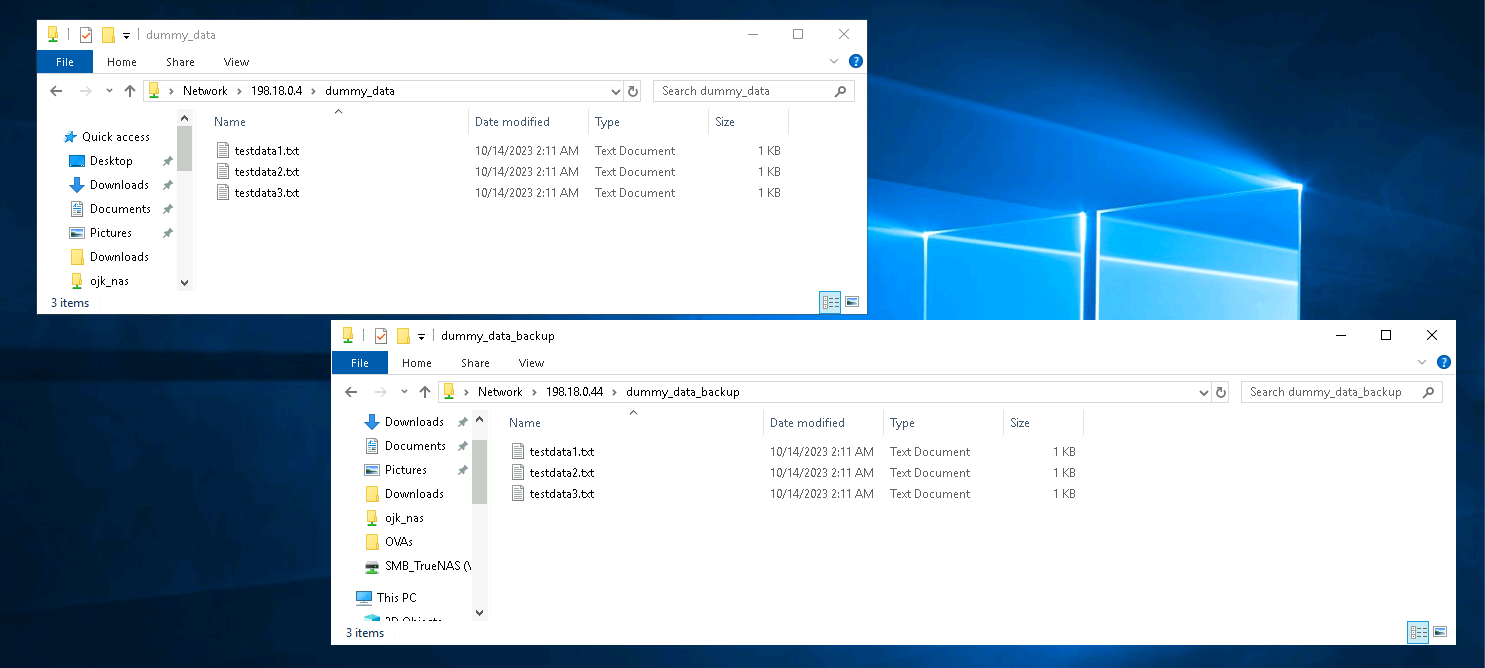
Task: Go up one folder level in dummy_data window
Action: tap(130, 91)
